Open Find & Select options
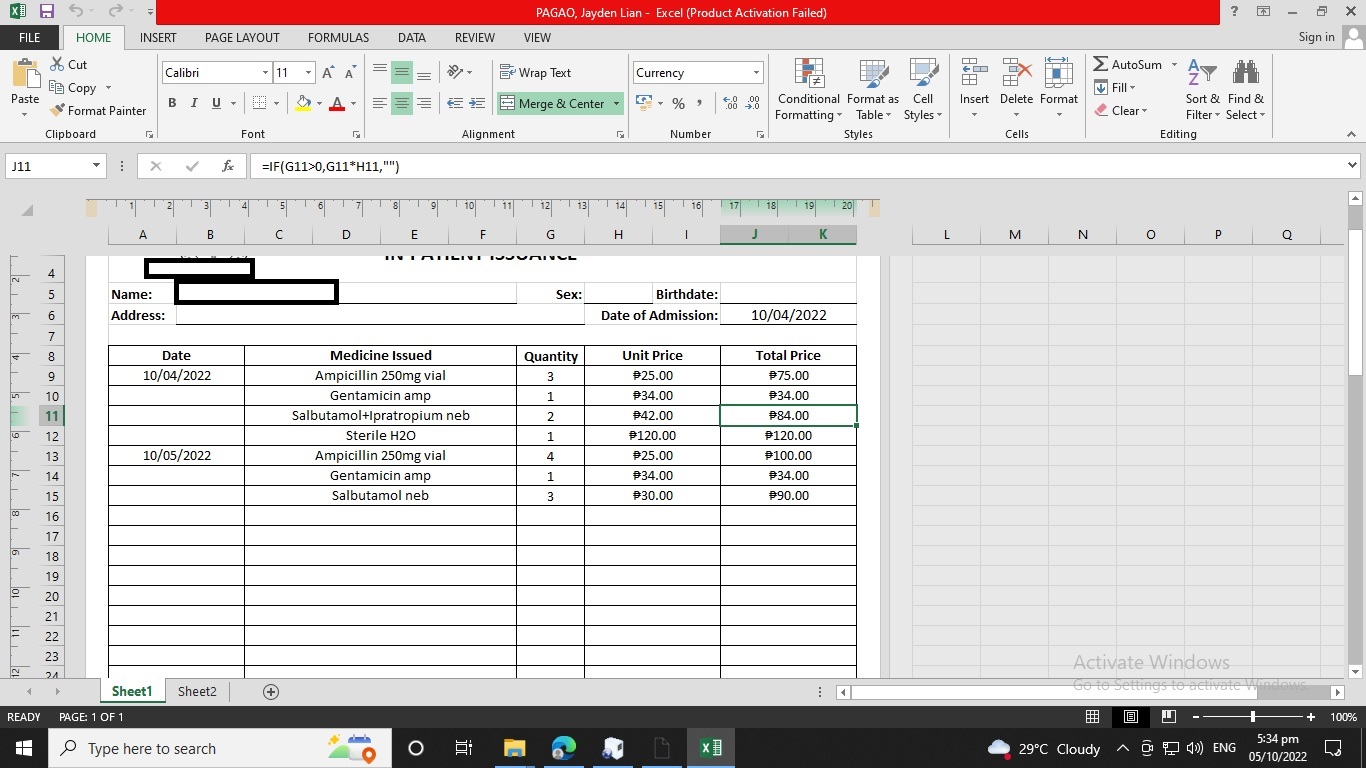The width and height of the screenshot is (1366, 768). pos(1246,88)
